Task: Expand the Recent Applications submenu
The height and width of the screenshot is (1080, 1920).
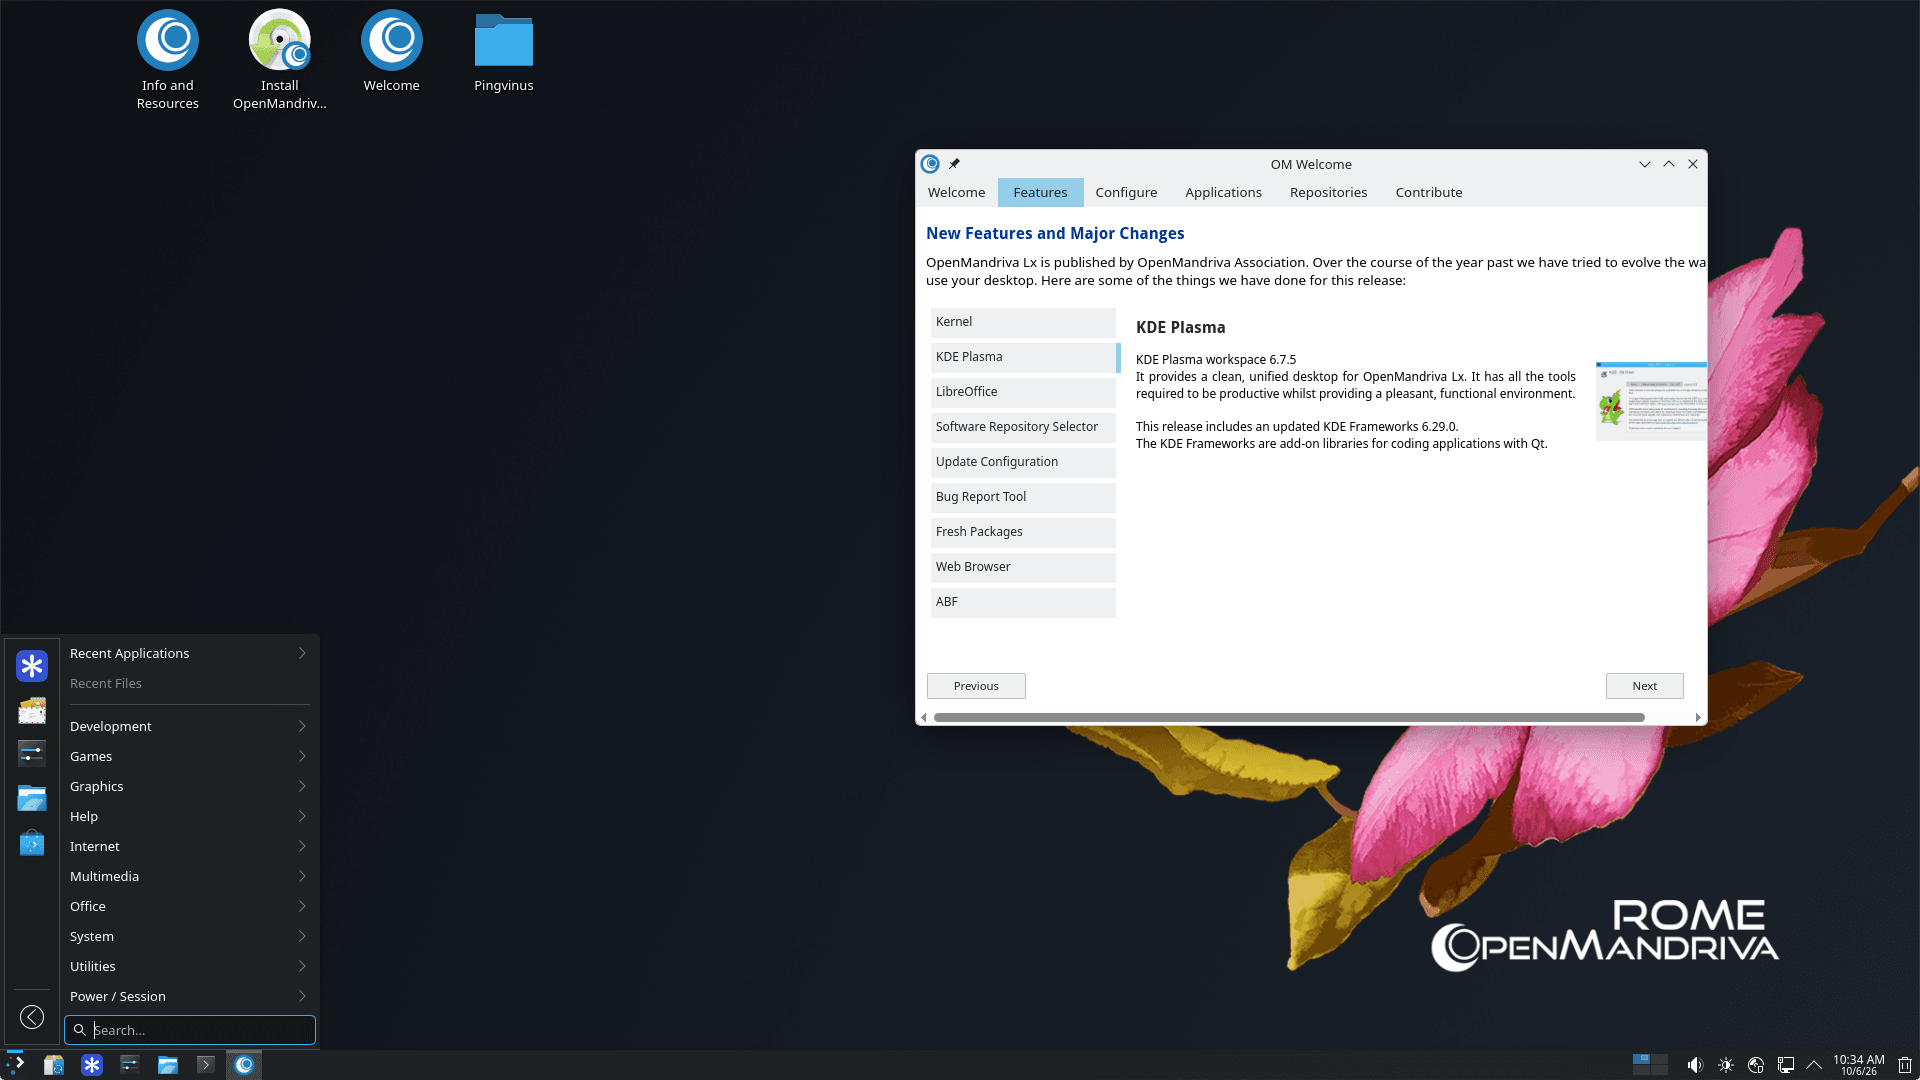Action: 188,653
